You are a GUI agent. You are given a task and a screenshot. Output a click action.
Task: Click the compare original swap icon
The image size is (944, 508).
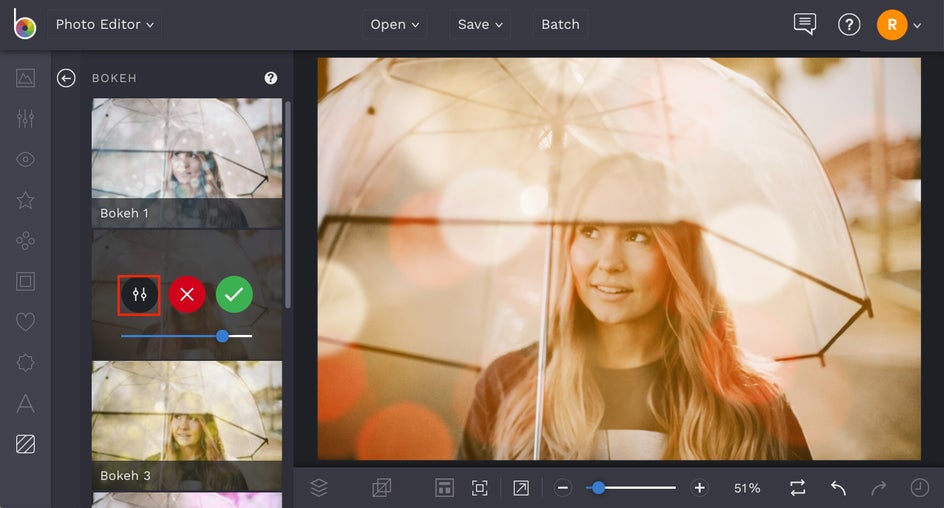(x=798, y=488)
